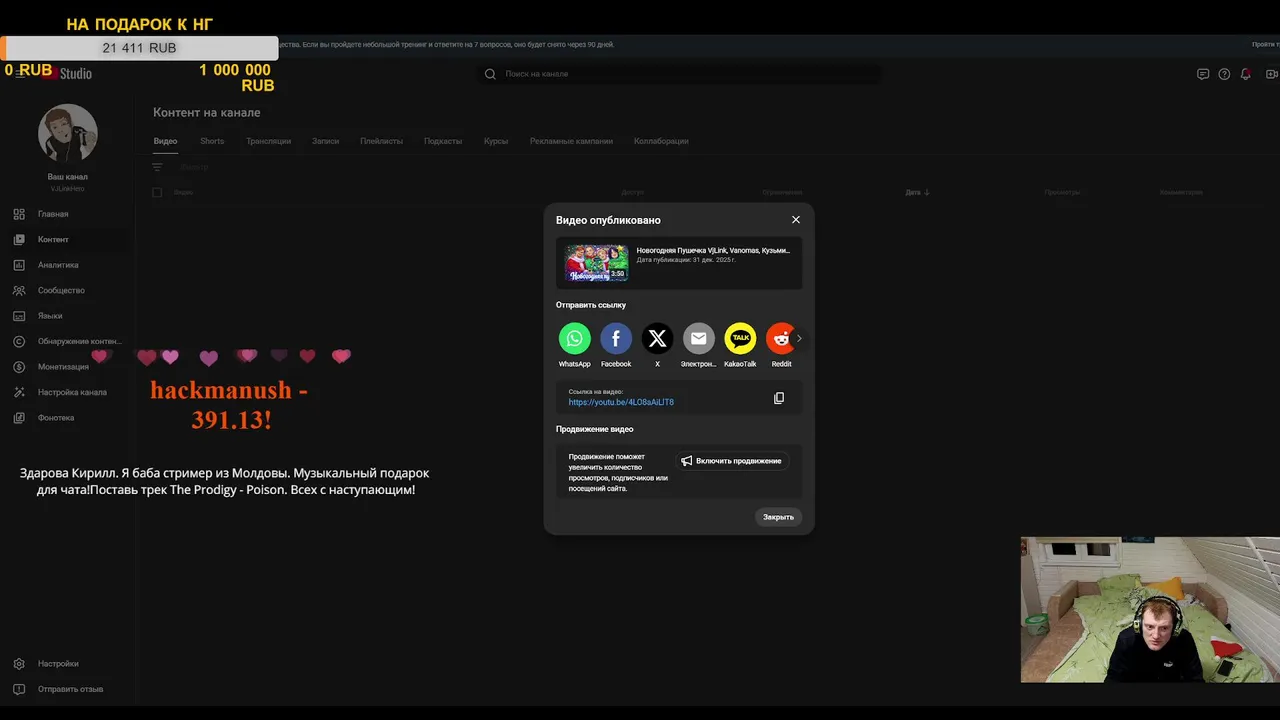Click the hamburger menu beside Studio logo
The width and height of the screenshot is (1280, 720).
20,74
